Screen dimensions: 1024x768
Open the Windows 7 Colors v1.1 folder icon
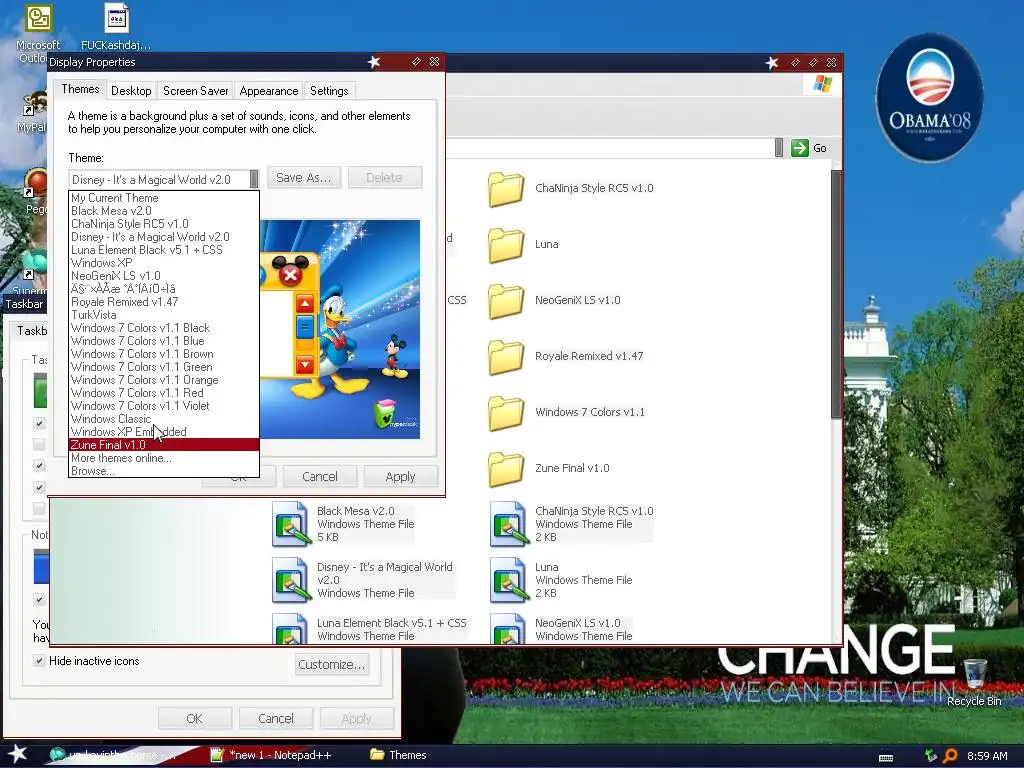506,413
